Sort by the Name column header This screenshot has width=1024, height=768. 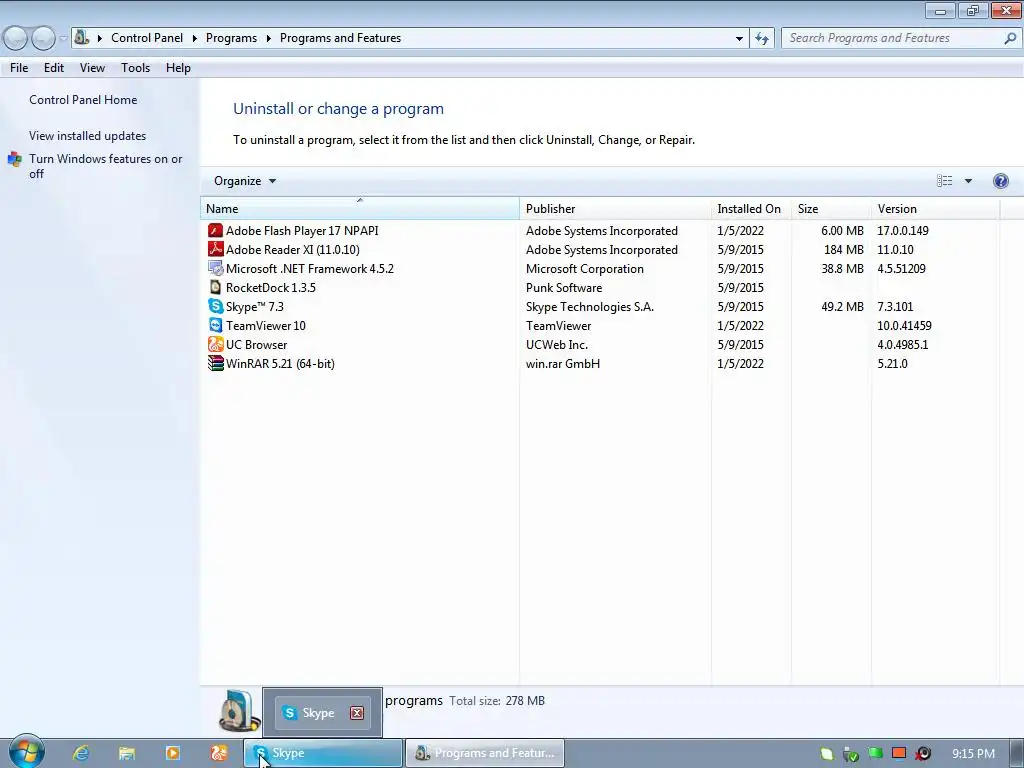(x=360, y=208)
